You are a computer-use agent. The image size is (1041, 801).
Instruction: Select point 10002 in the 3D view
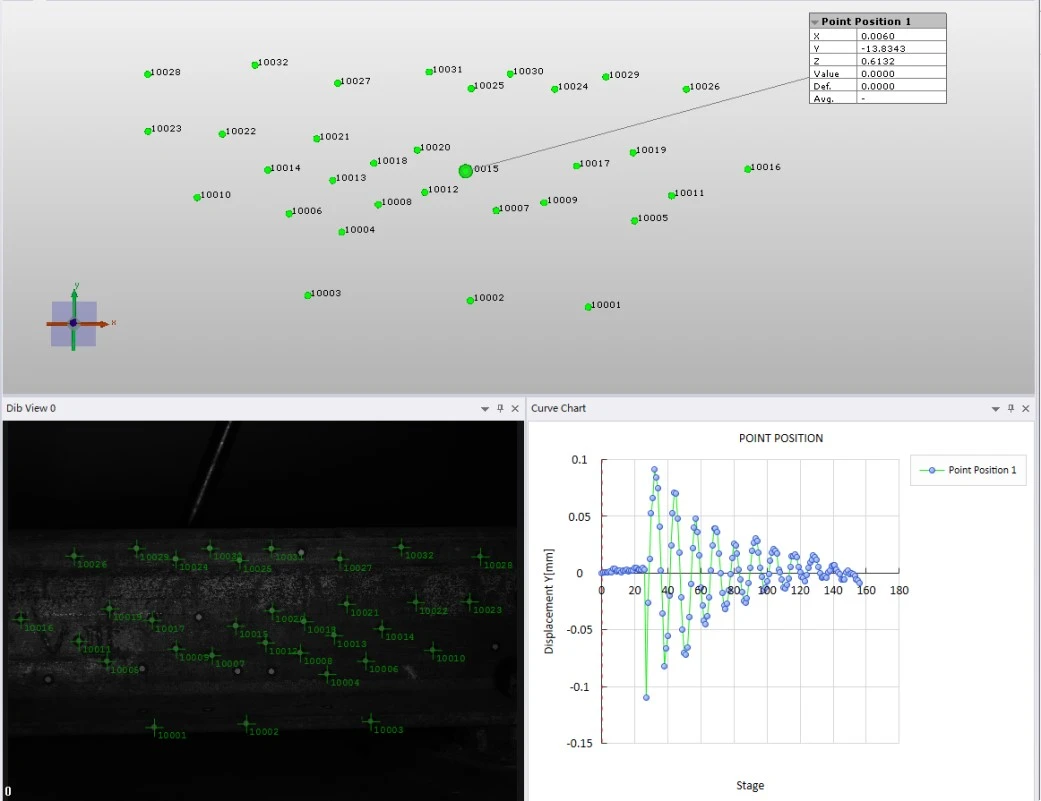click(470, 301)
